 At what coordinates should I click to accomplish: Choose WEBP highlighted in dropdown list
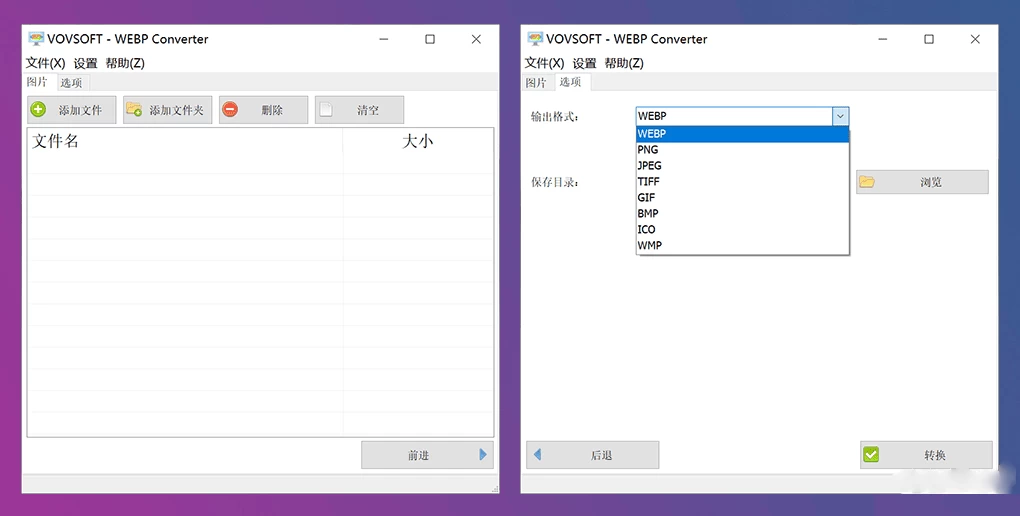742,134
